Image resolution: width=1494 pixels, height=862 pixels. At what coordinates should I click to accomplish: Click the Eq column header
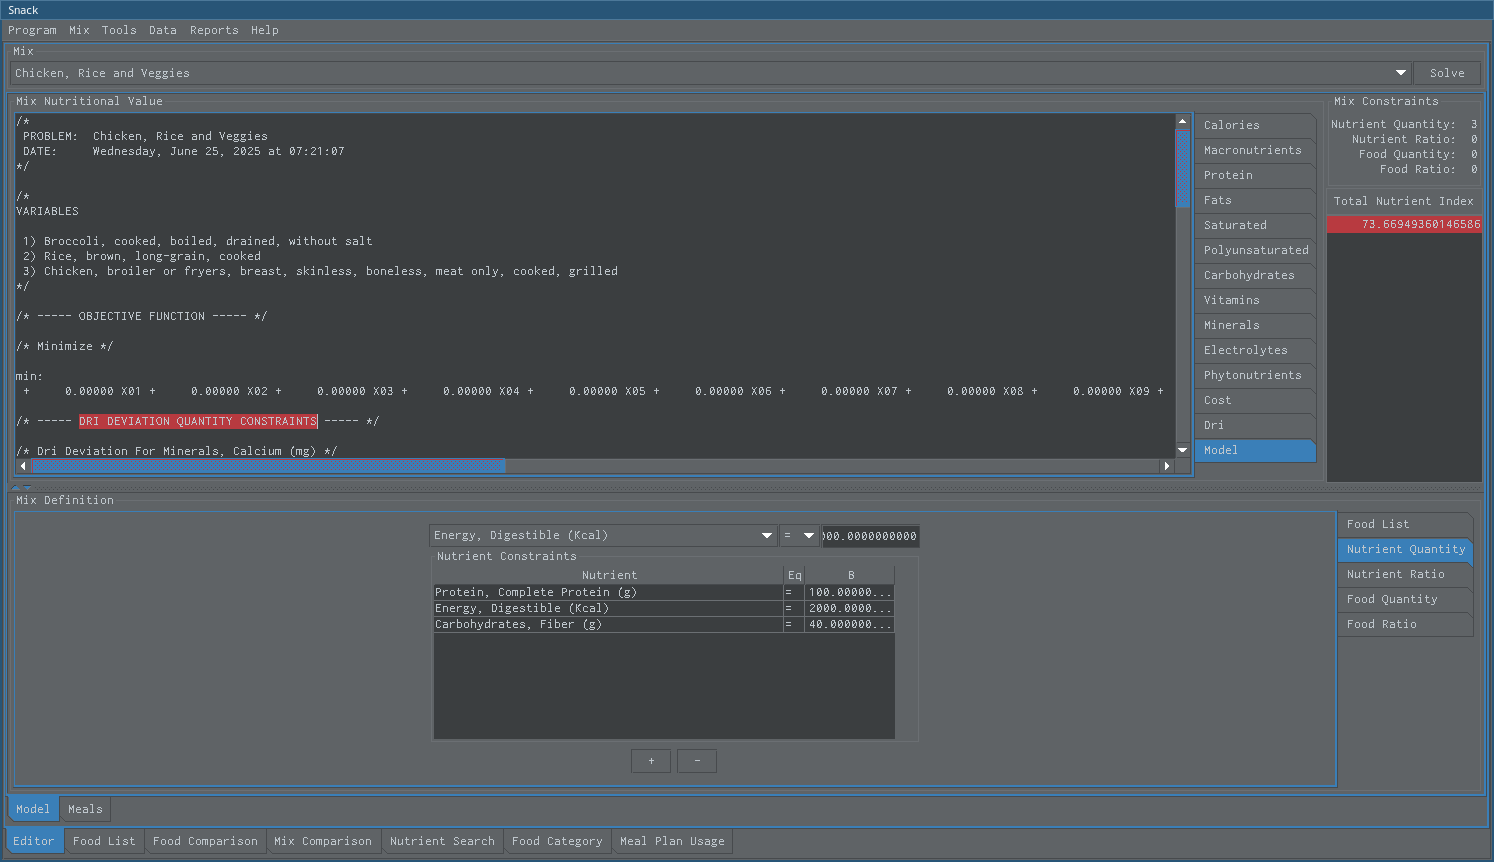tap(794, 575)
